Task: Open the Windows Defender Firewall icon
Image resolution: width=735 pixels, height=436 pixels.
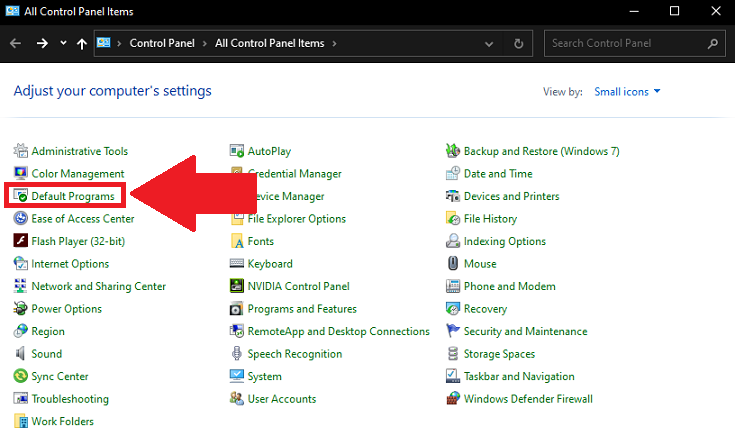Action: click(x=453, y=399)
